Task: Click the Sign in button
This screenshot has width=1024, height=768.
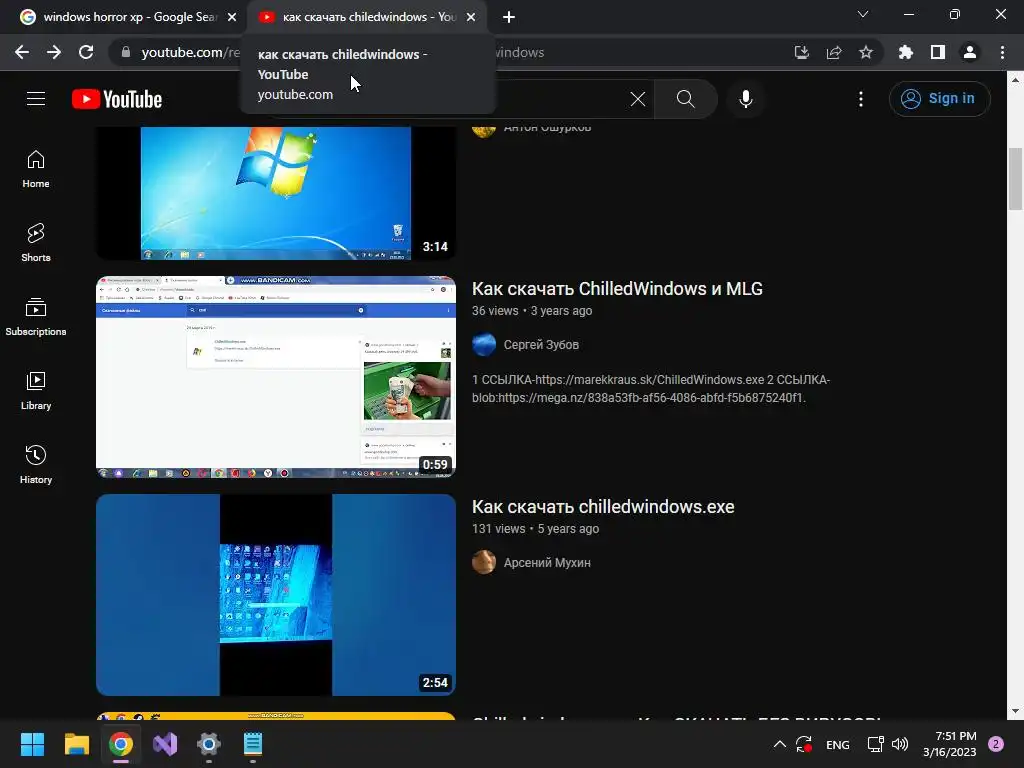Action: 939,99
